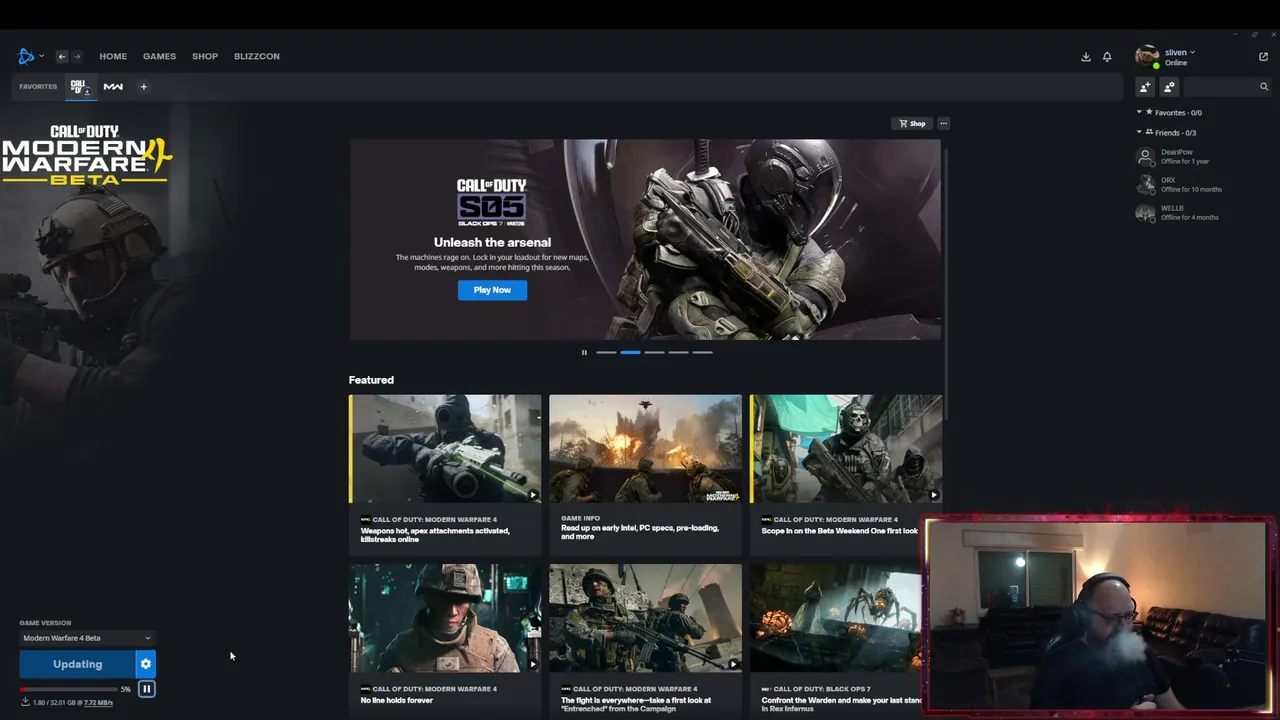The height and width of the screenshot is (720, 1280).
Task: Open 'The fight is everywhere' video thumbnail
Action: 645,618
